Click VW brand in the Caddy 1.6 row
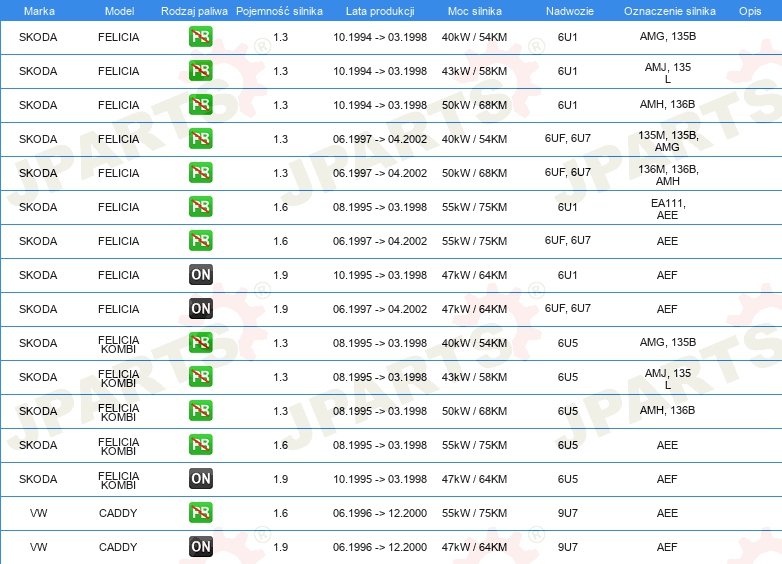782x564 pixels. [x=38, y=513]
